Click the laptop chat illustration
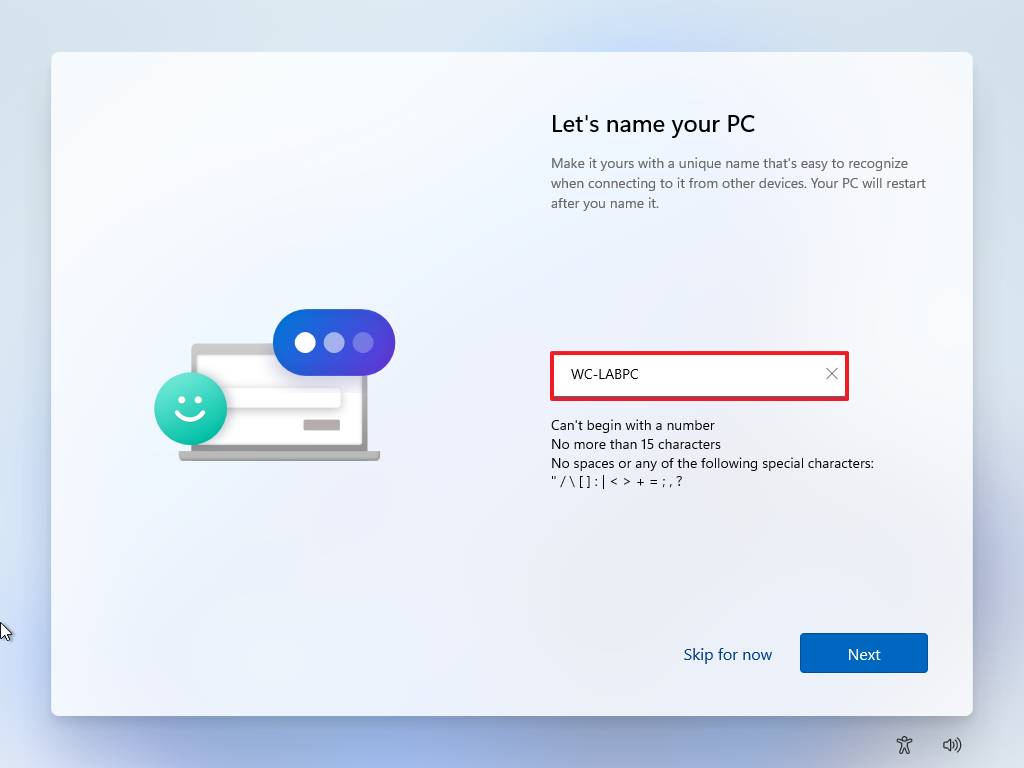The image size is (1024, 768). pyautogui.click(x=274, y=385)
